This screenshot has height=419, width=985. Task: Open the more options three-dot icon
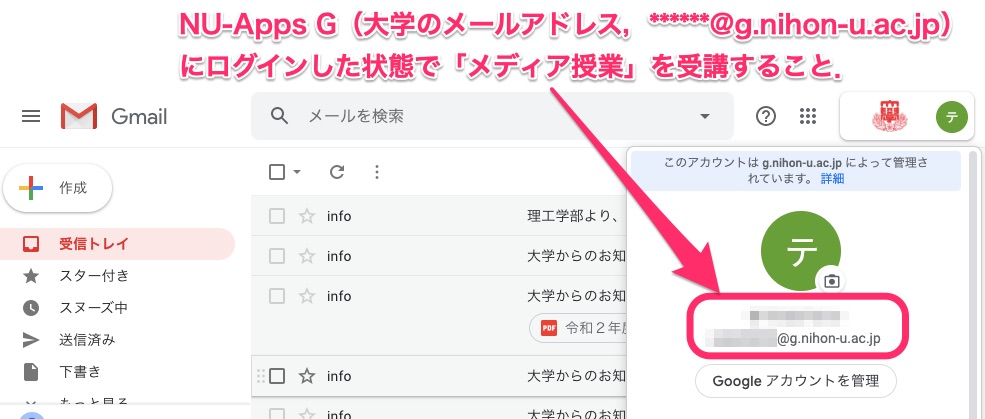(x=376, y=171)
